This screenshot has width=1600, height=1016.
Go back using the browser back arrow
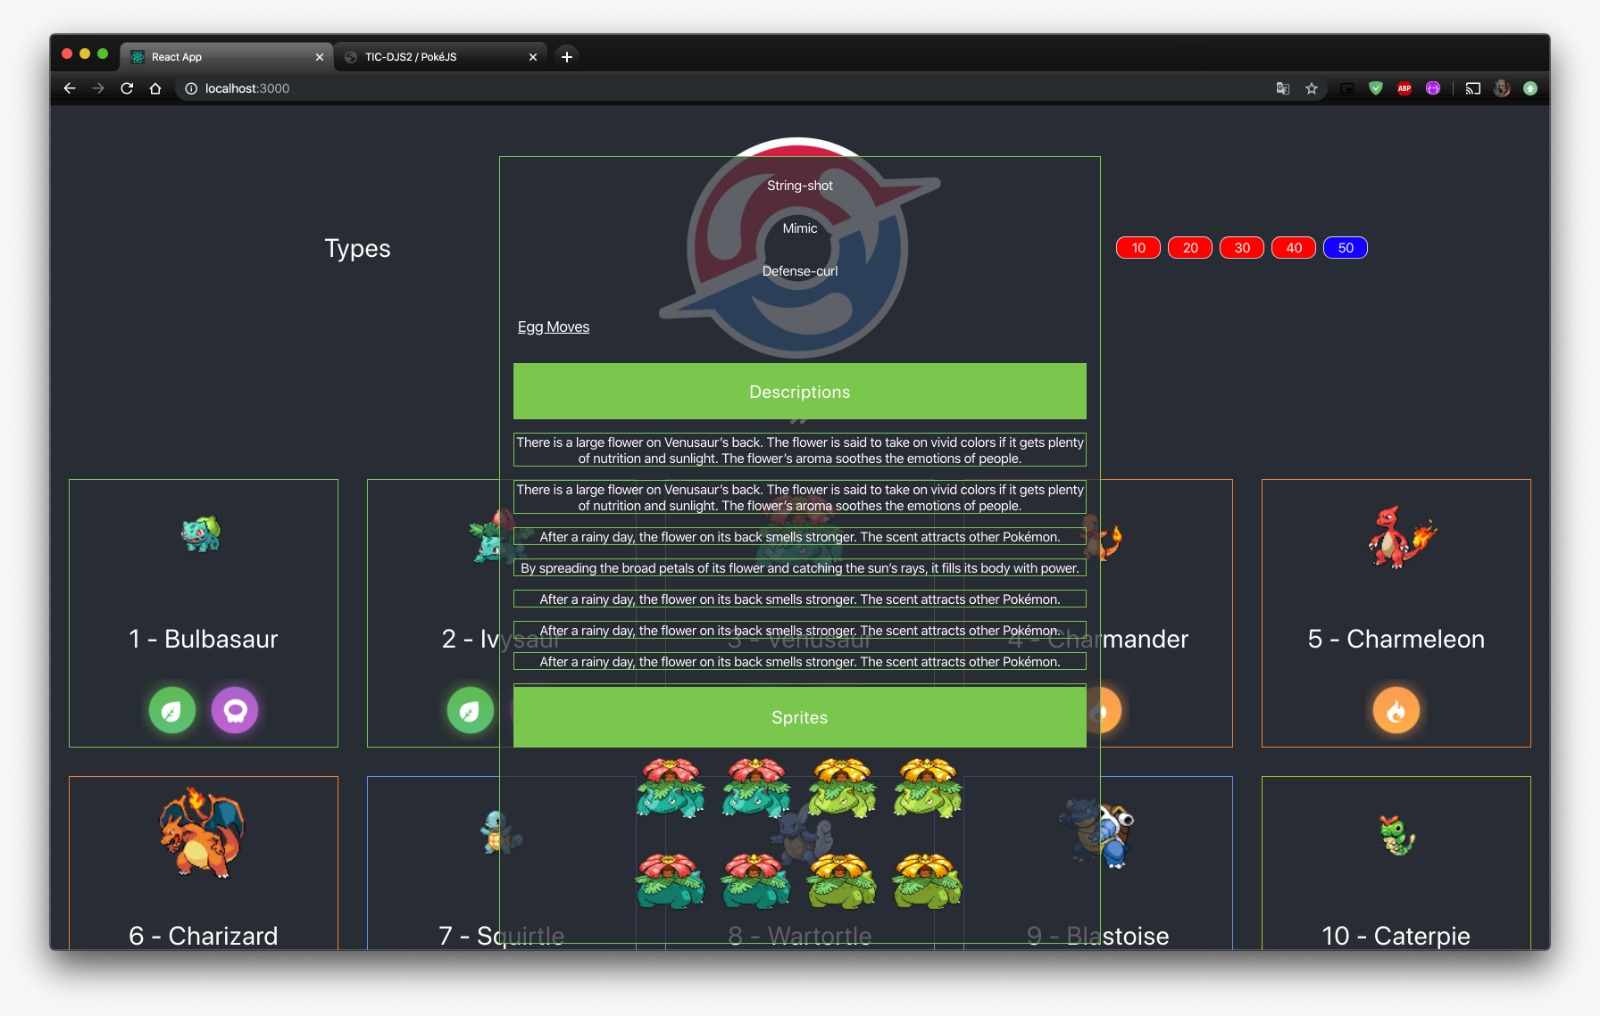[69, 88]
